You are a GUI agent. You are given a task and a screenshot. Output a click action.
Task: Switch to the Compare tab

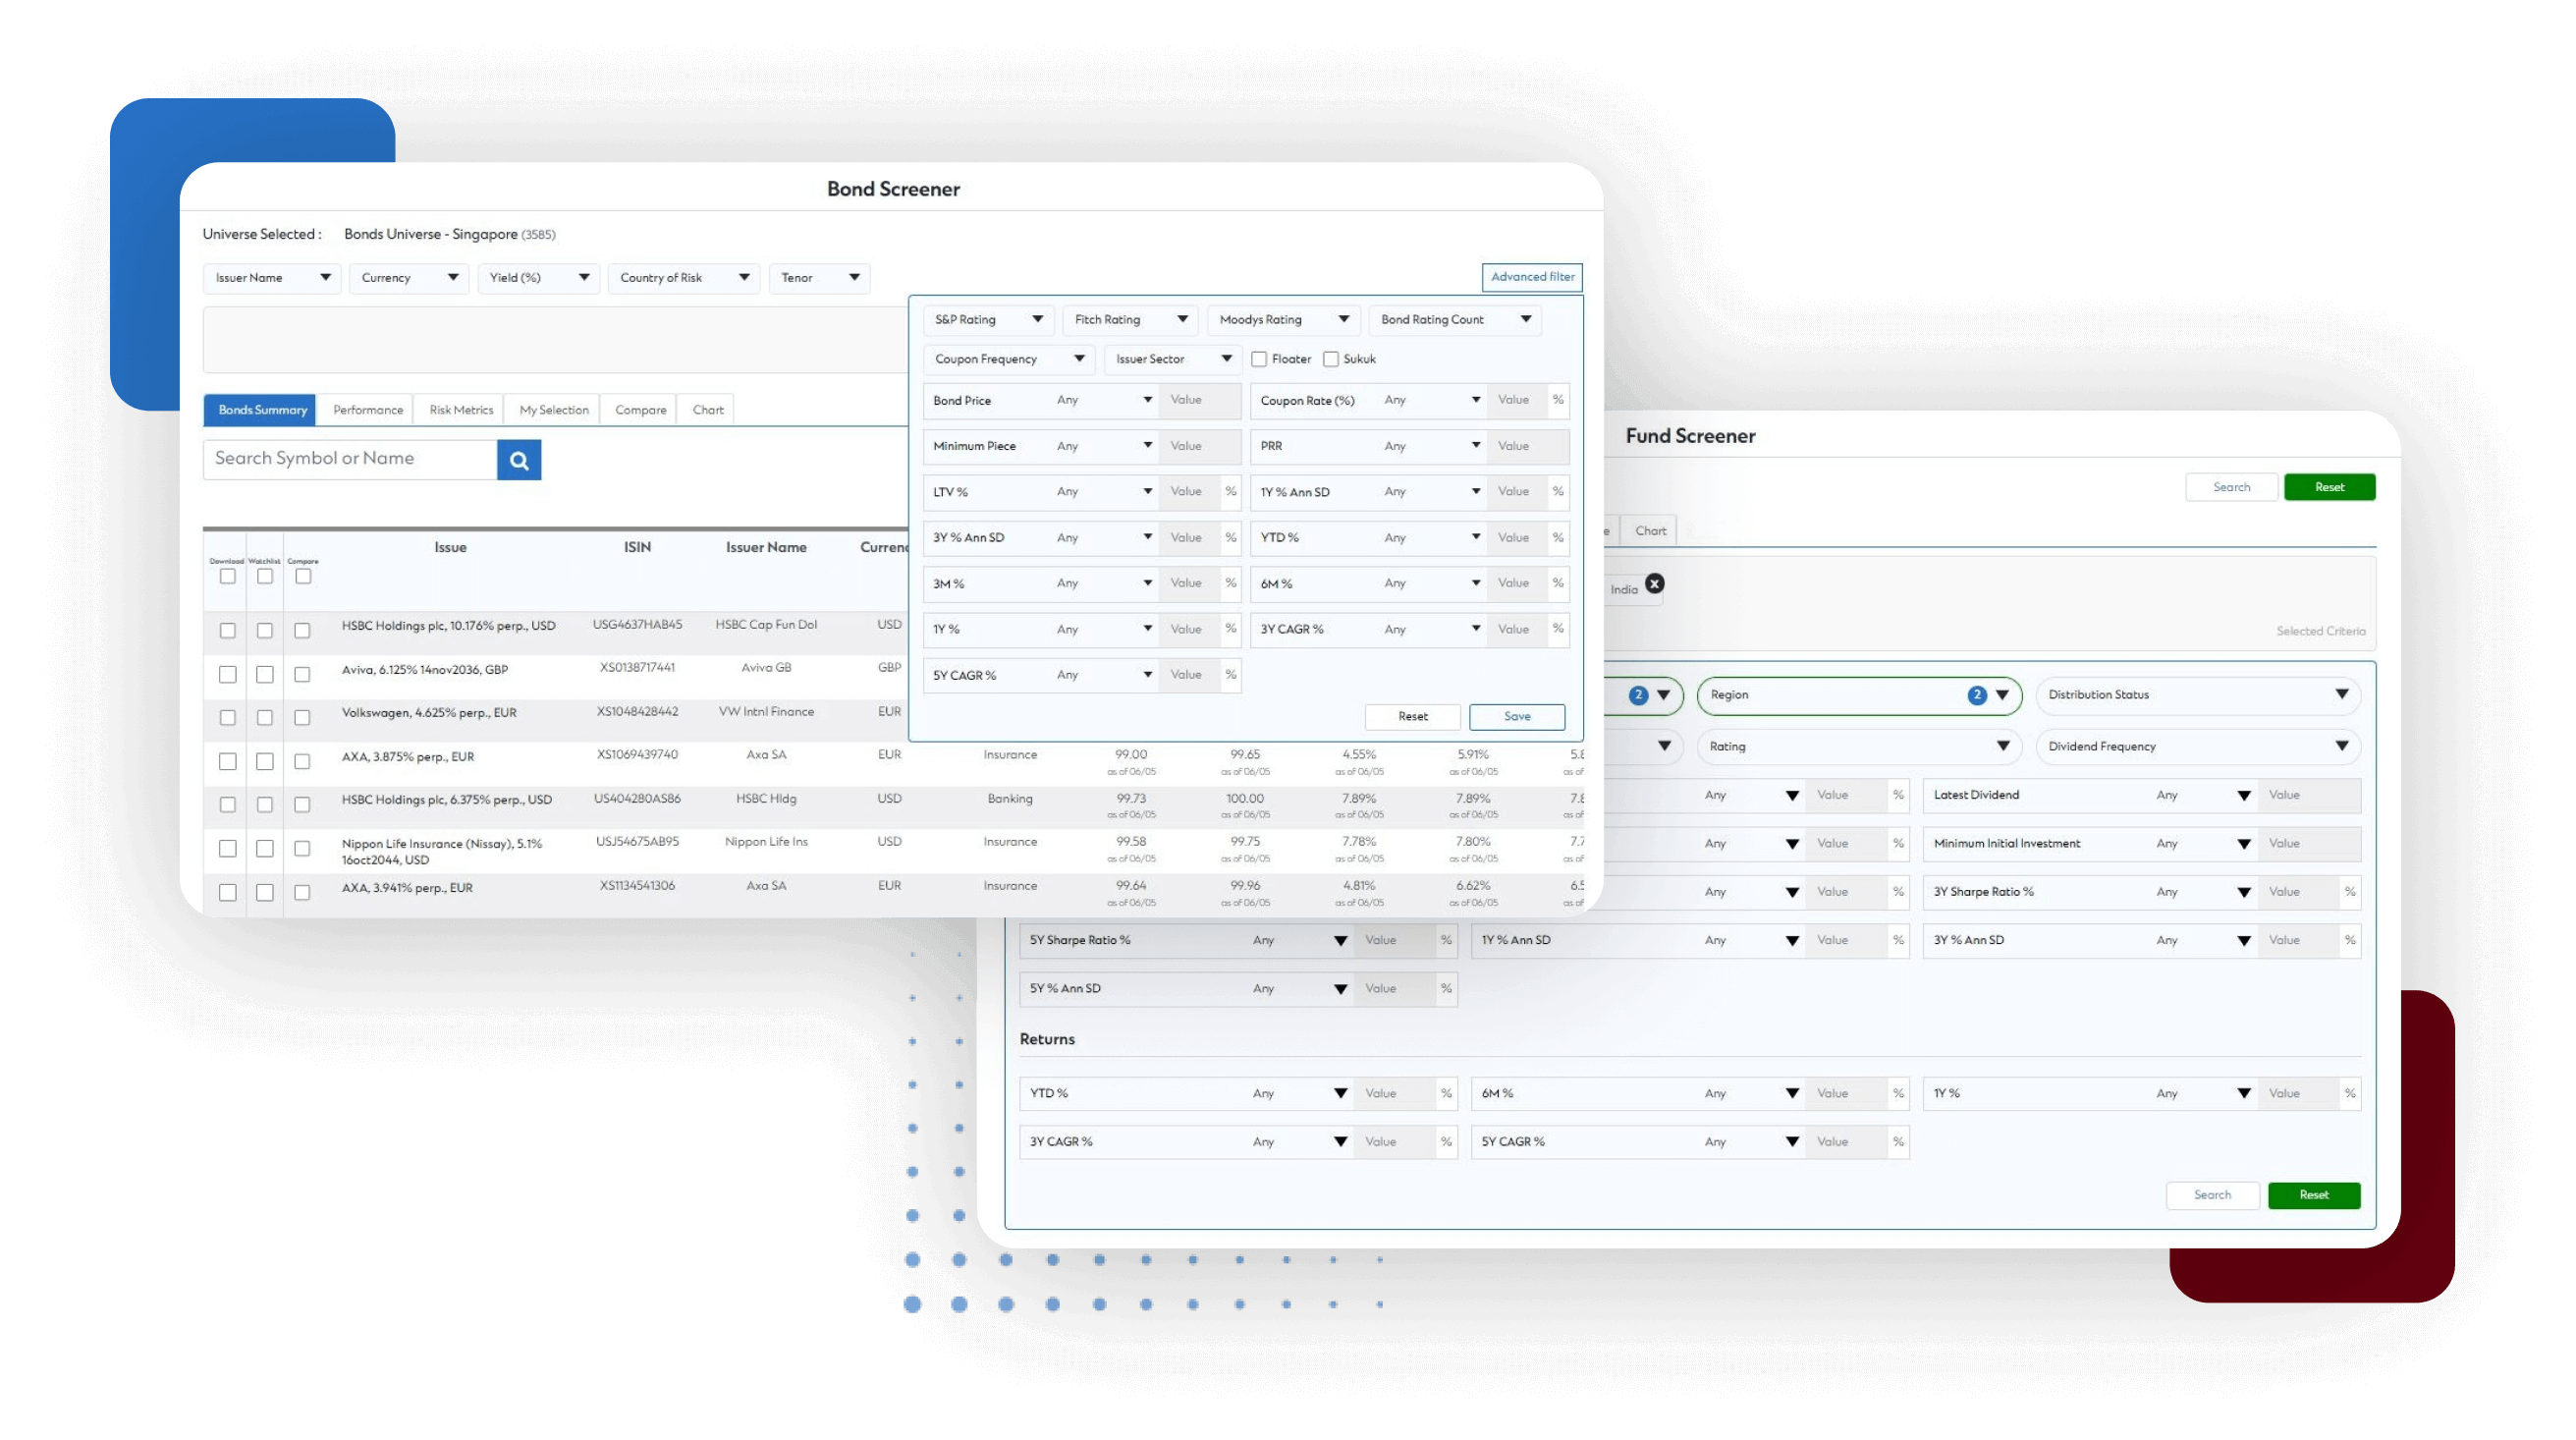click(640, 410)
